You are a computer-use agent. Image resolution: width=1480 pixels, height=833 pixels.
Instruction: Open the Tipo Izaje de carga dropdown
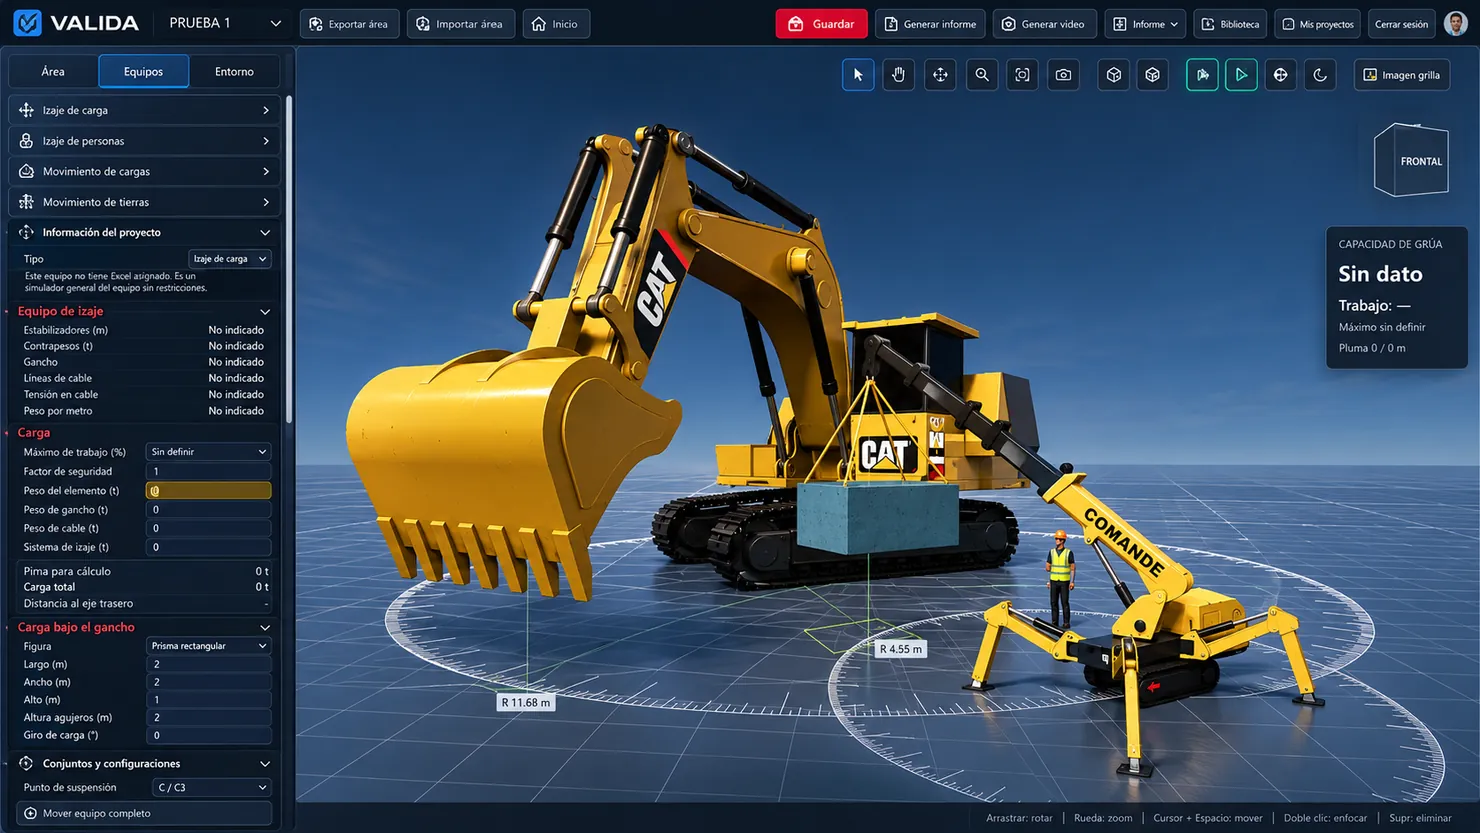pyautogui.click(x=230, y=259)
